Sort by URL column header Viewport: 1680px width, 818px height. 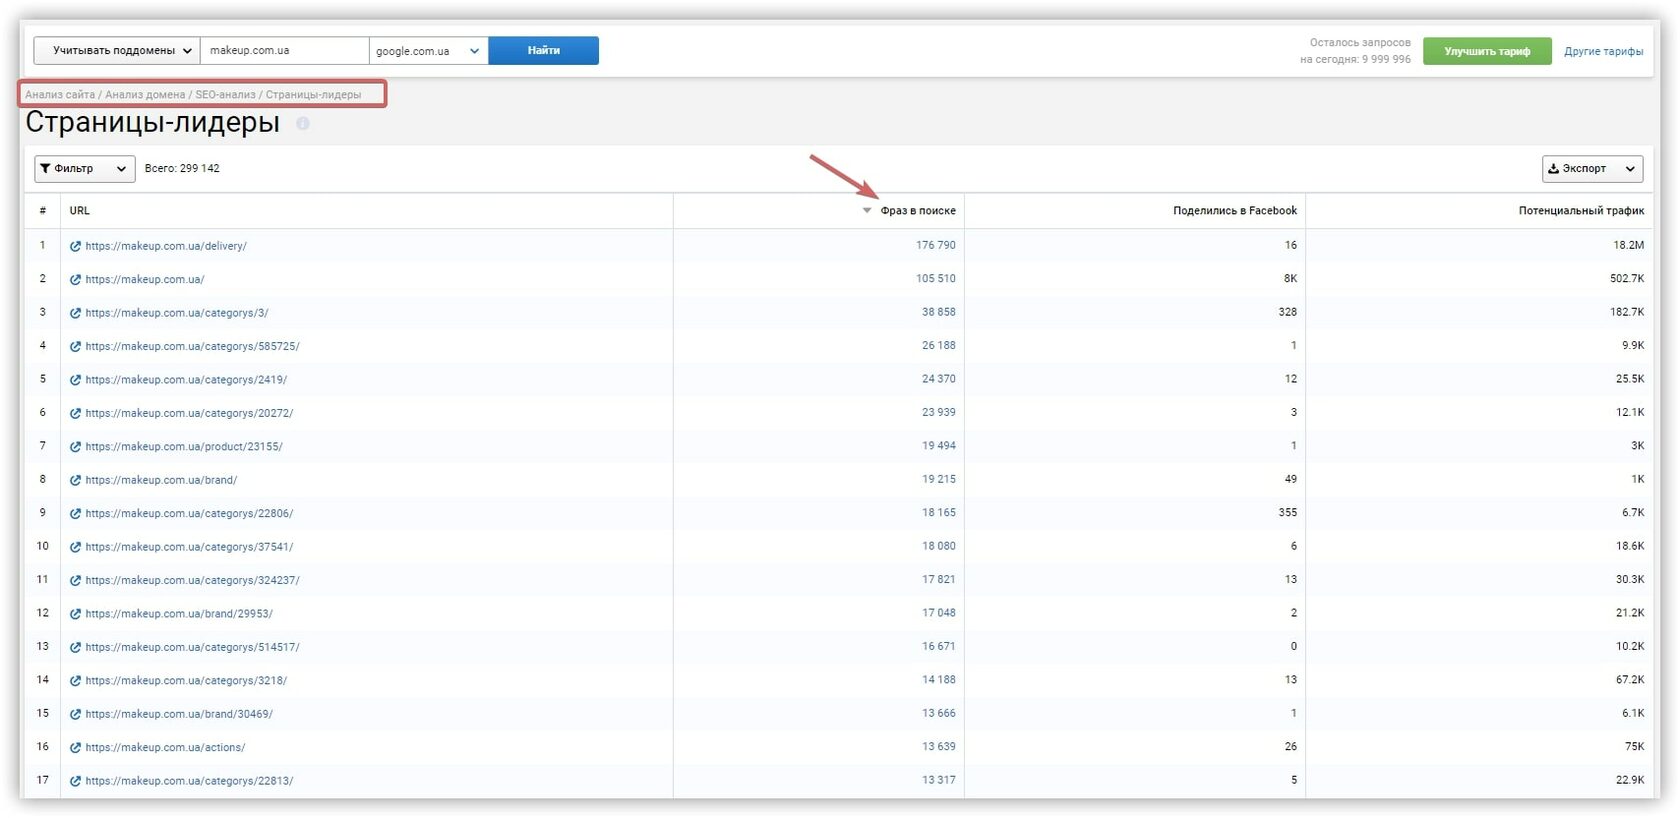click(x=80, y=211)
